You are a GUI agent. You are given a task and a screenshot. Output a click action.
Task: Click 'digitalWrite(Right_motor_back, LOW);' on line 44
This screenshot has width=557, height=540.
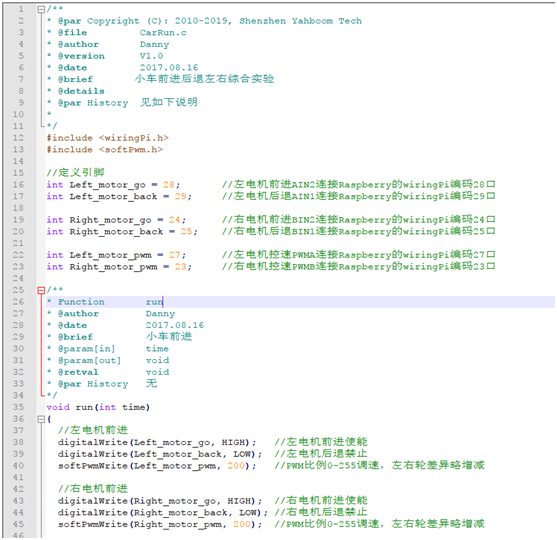pyautogui.click(x=163, y=513)
